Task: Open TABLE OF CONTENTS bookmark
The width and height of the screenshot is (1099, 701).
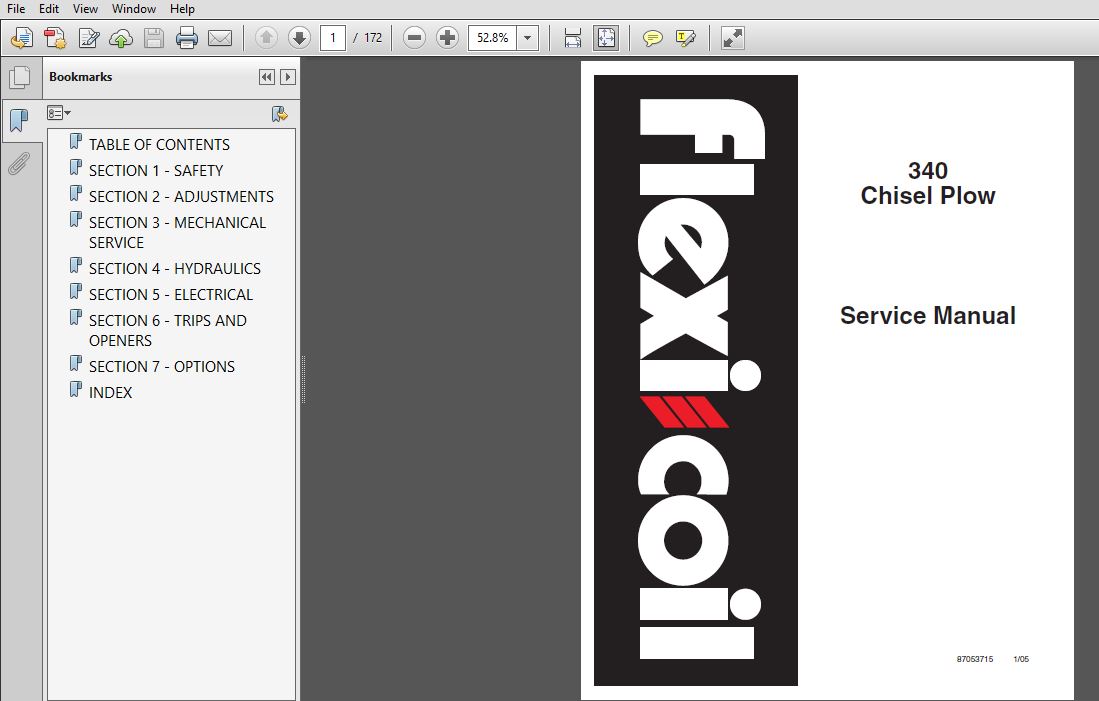Action: click(159, 144)
